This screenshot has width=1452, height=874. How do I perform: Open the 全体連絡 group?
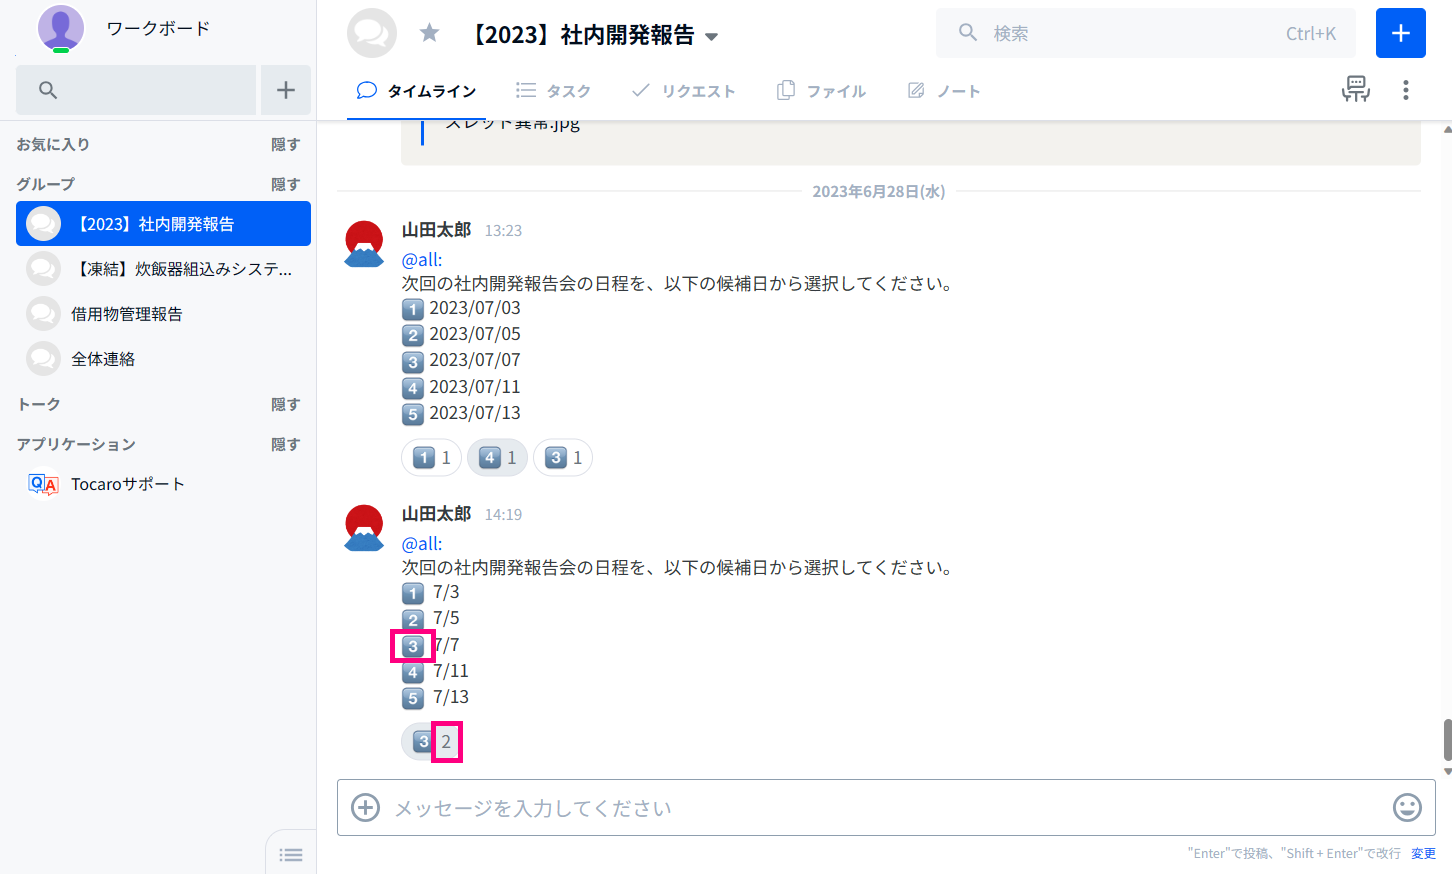point(163,359)
